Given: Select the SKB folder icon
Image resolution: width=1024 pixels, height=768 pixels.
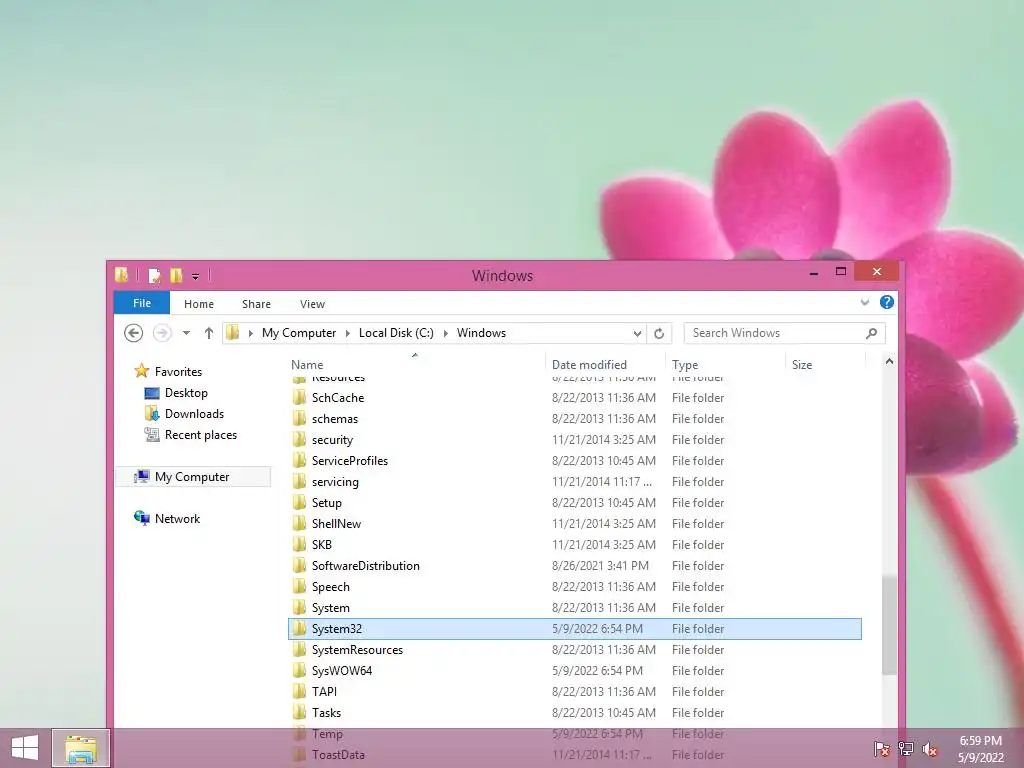Looking at the screenshot, I should click(299, 544).
